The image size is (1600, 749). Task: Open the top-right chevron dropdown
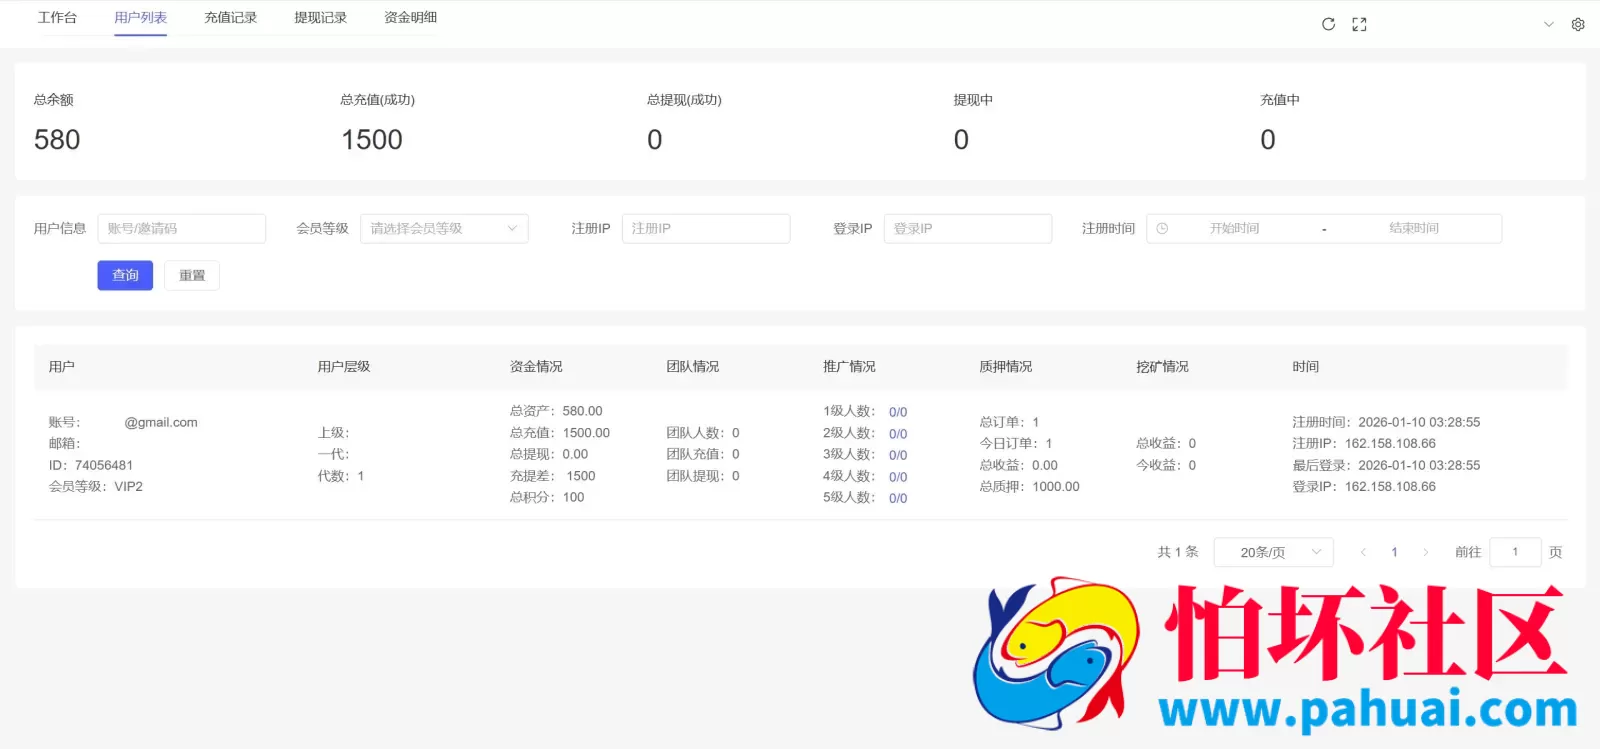(x=1549, y=24)
